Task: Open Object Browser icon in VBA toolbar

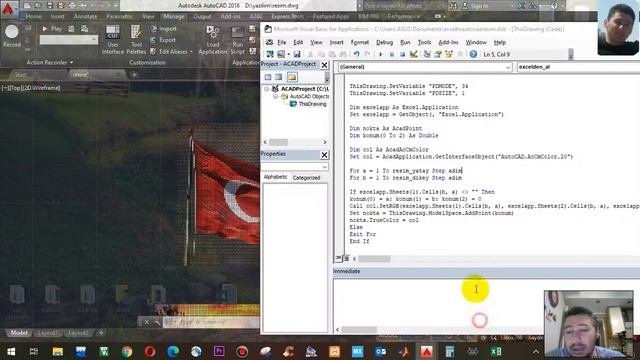Action: (449, 54)
